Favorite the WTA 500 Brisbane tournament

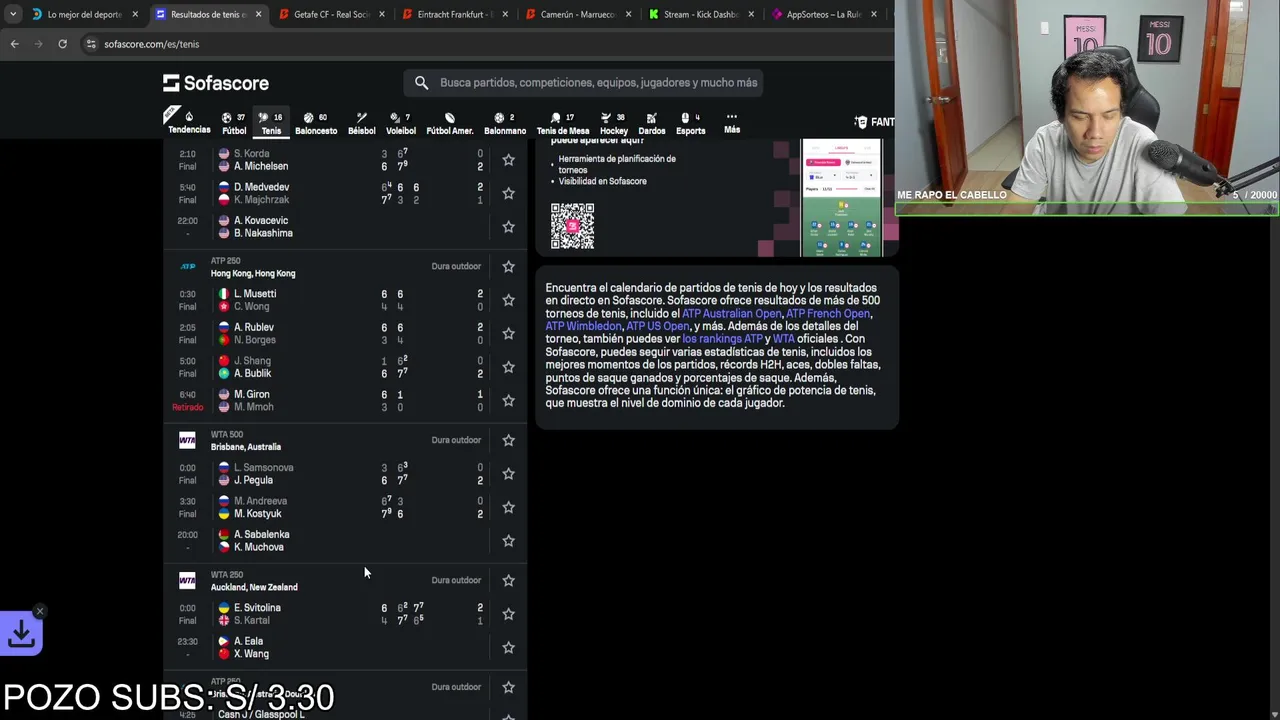pos(508,440)
